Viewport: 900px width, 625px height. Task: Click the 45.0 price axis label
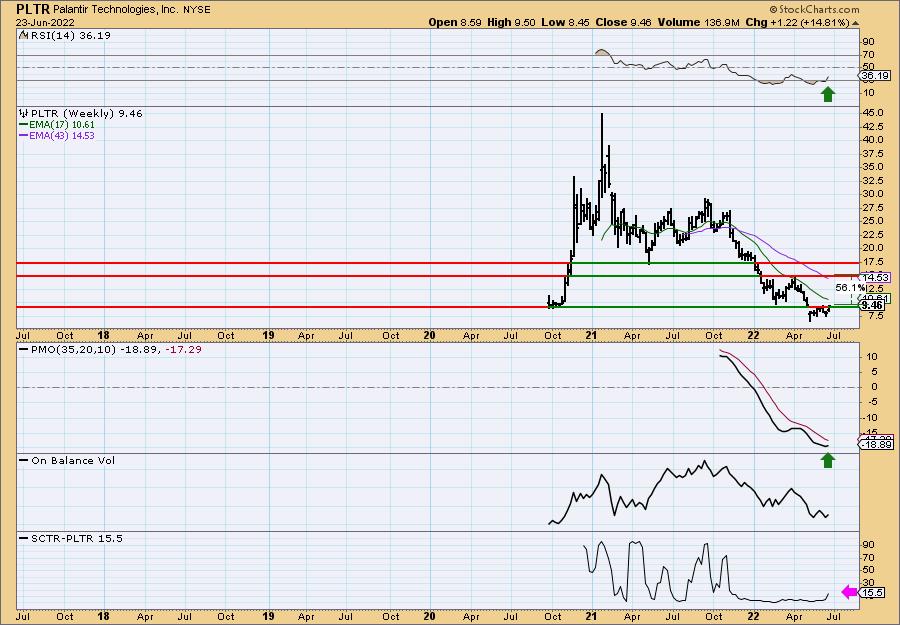[872, 112]
